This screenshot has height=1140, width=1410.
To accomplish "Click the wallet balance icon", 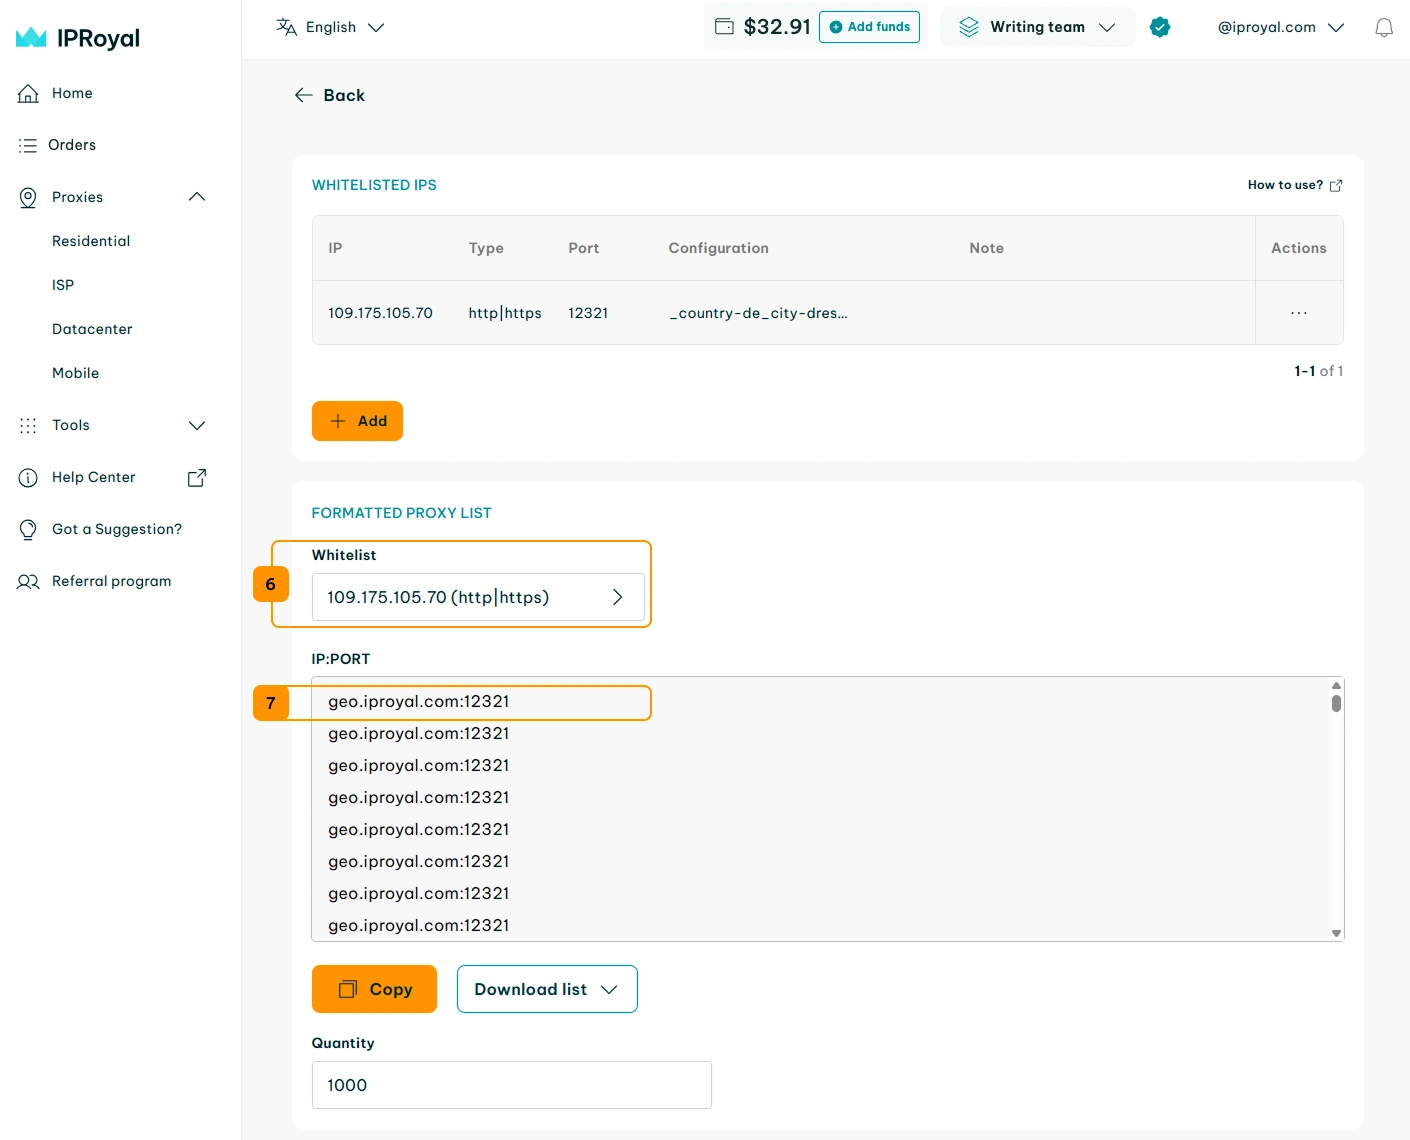I will pyautogui.click(x=725, y=27).
